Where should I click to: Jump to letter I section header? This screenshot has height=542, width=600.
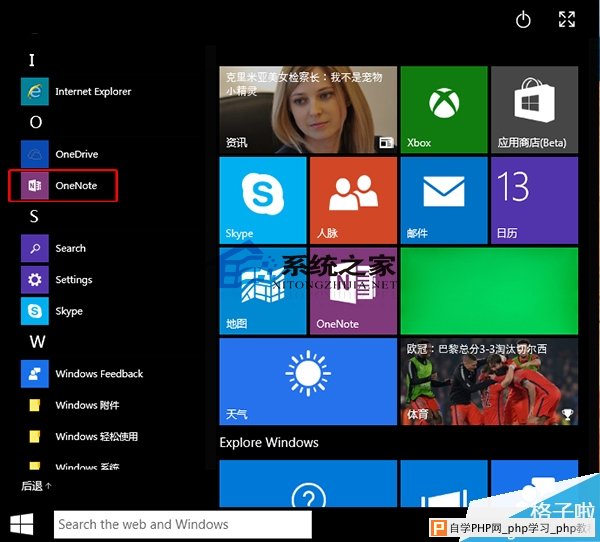(x=32, y=60)
